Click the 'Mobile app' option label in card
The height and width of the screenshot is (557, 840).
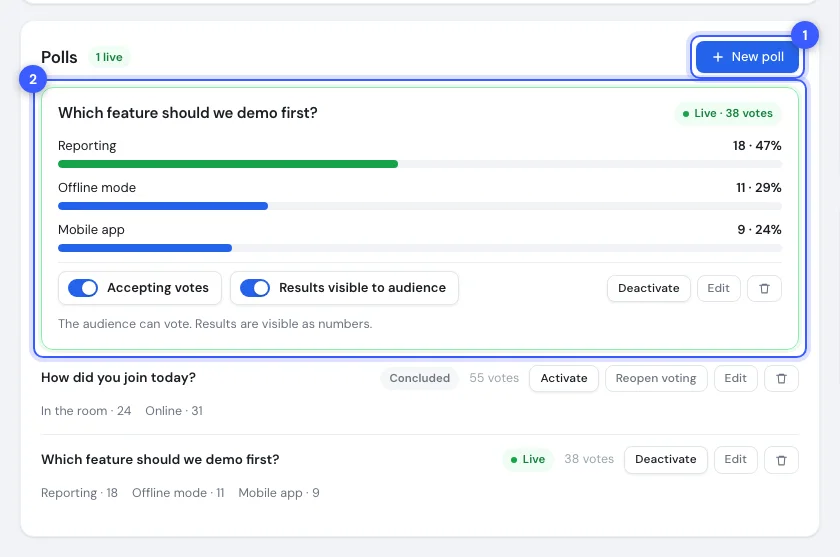click(91, 230)
